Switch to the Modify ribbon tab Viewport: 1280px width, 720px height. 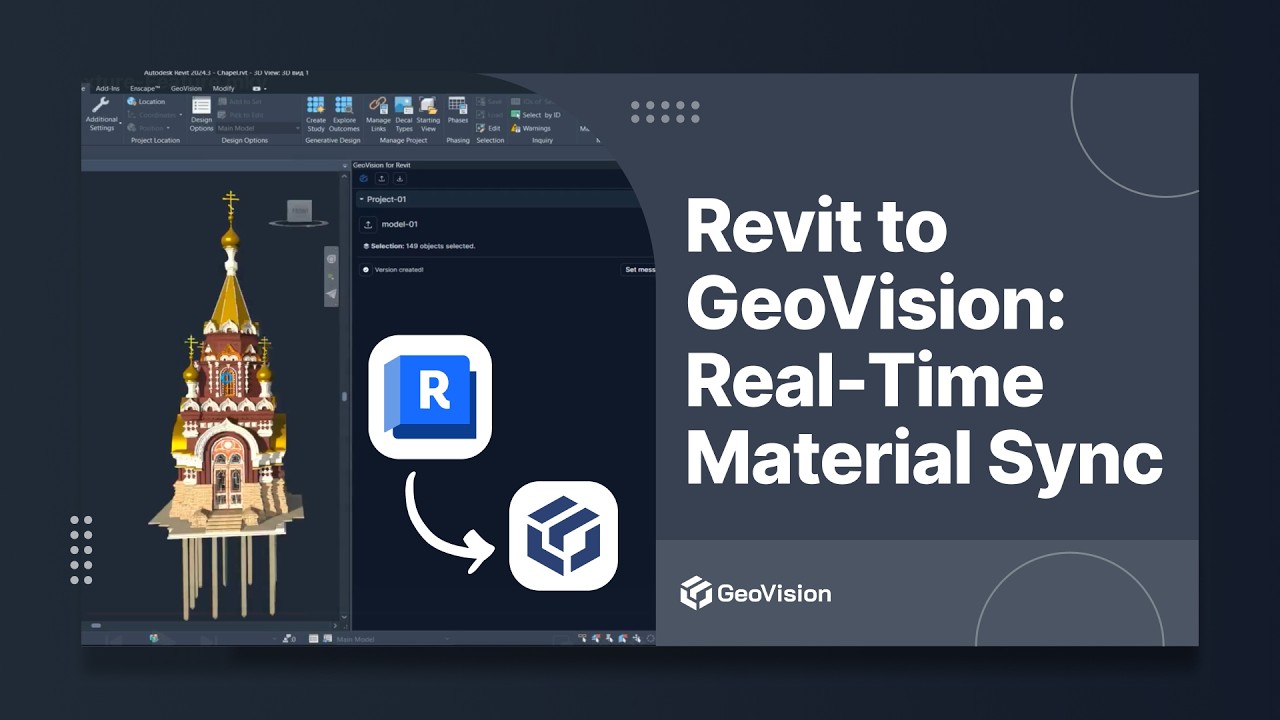pos(224,88)
